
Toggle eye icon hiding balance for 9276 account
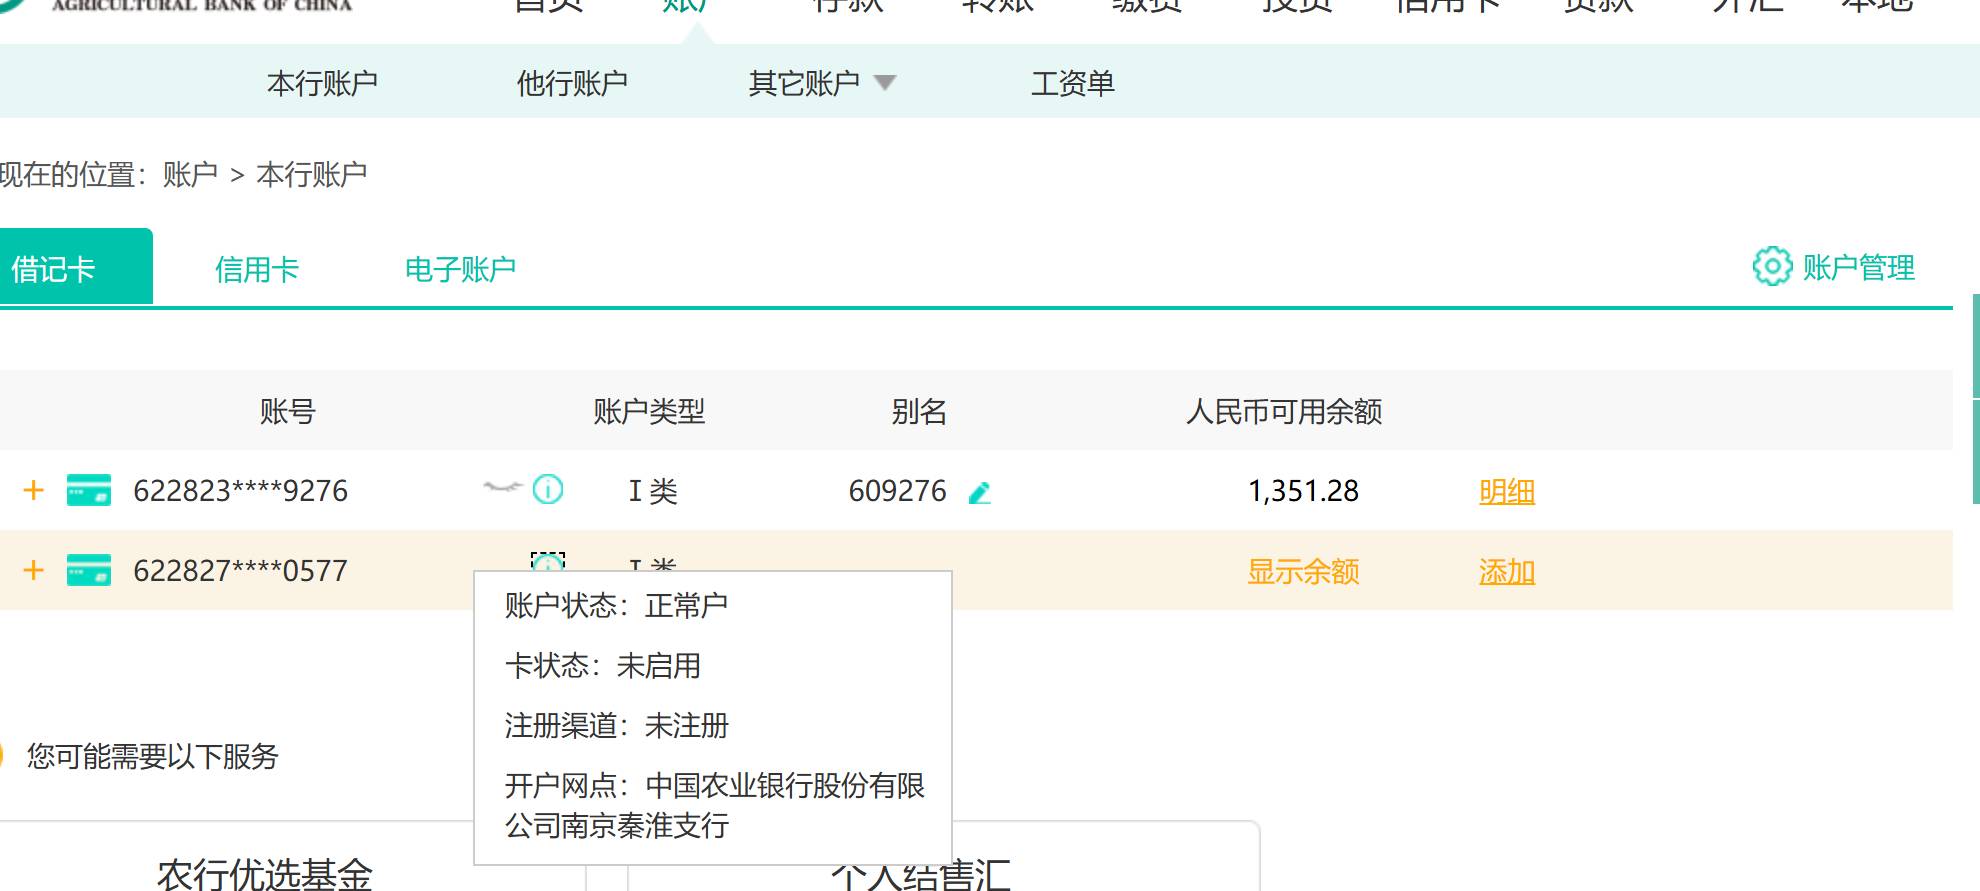pyautogui.click(x=503, y=488)
